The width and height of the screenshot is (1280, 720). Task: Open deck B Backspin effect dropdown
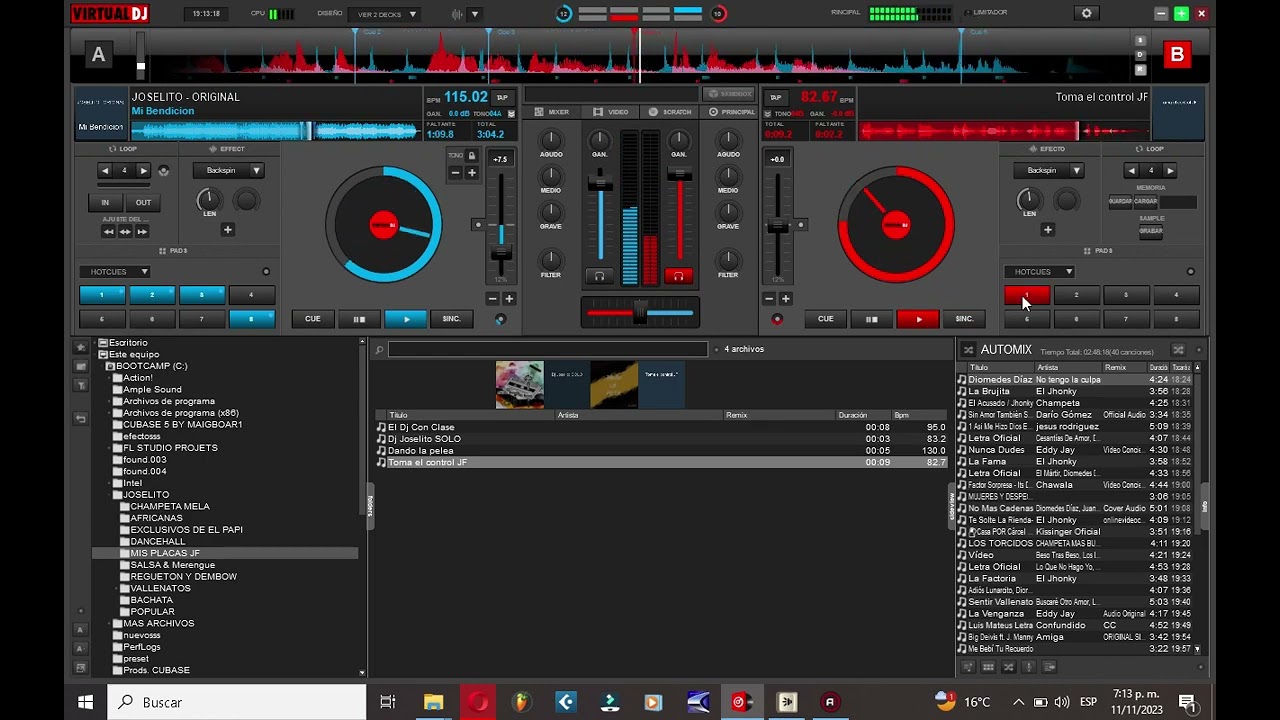[1048, 171]
